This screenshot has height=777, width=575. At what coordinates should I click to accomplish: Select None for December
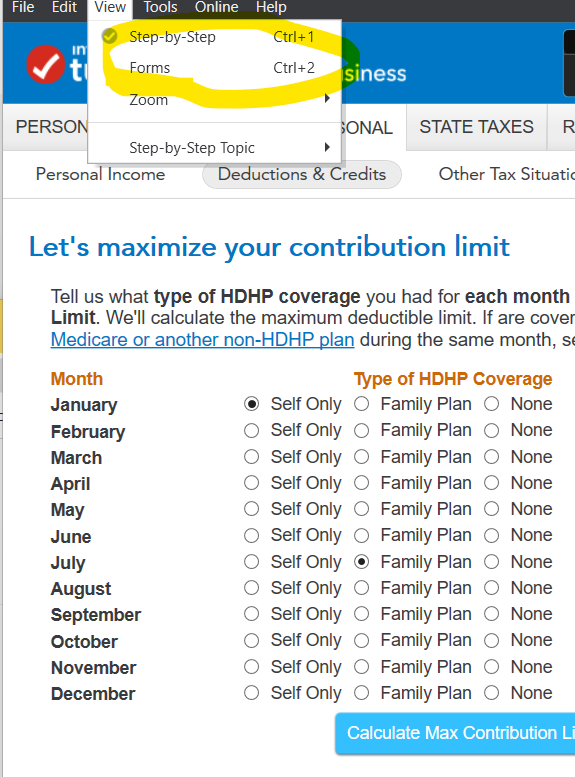coord(491,692)
